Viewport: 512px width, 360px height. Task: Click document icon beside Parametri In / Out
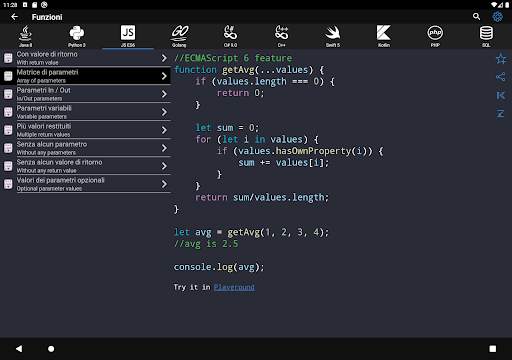point(8,94)
